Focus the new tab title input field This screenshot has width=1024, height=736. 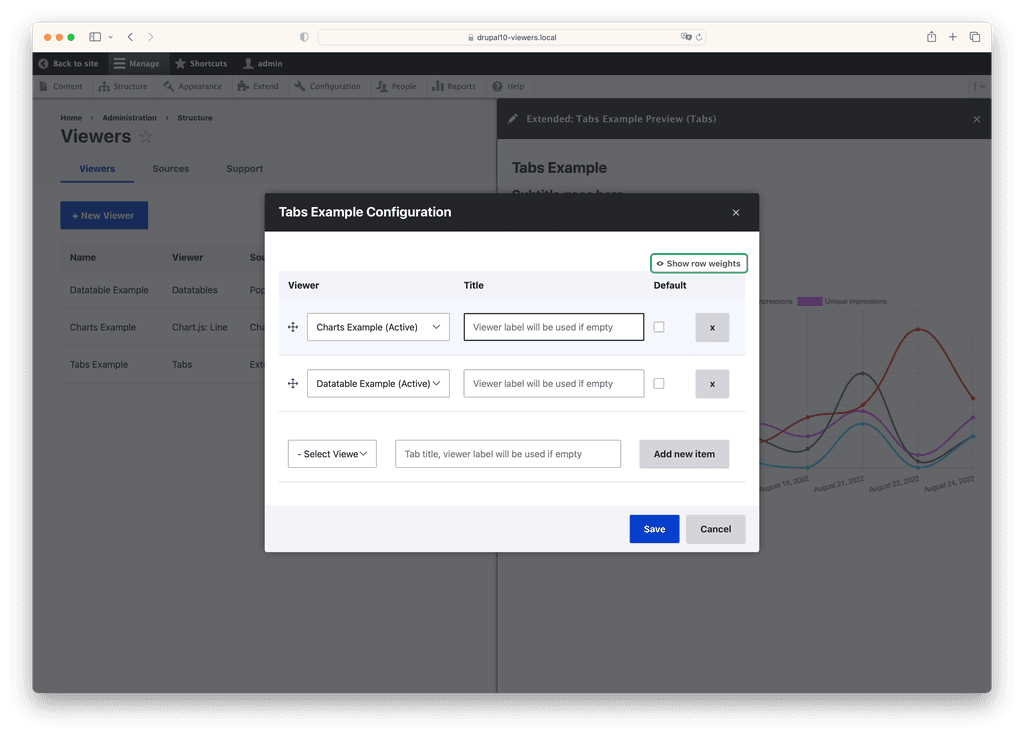(508, 454)
